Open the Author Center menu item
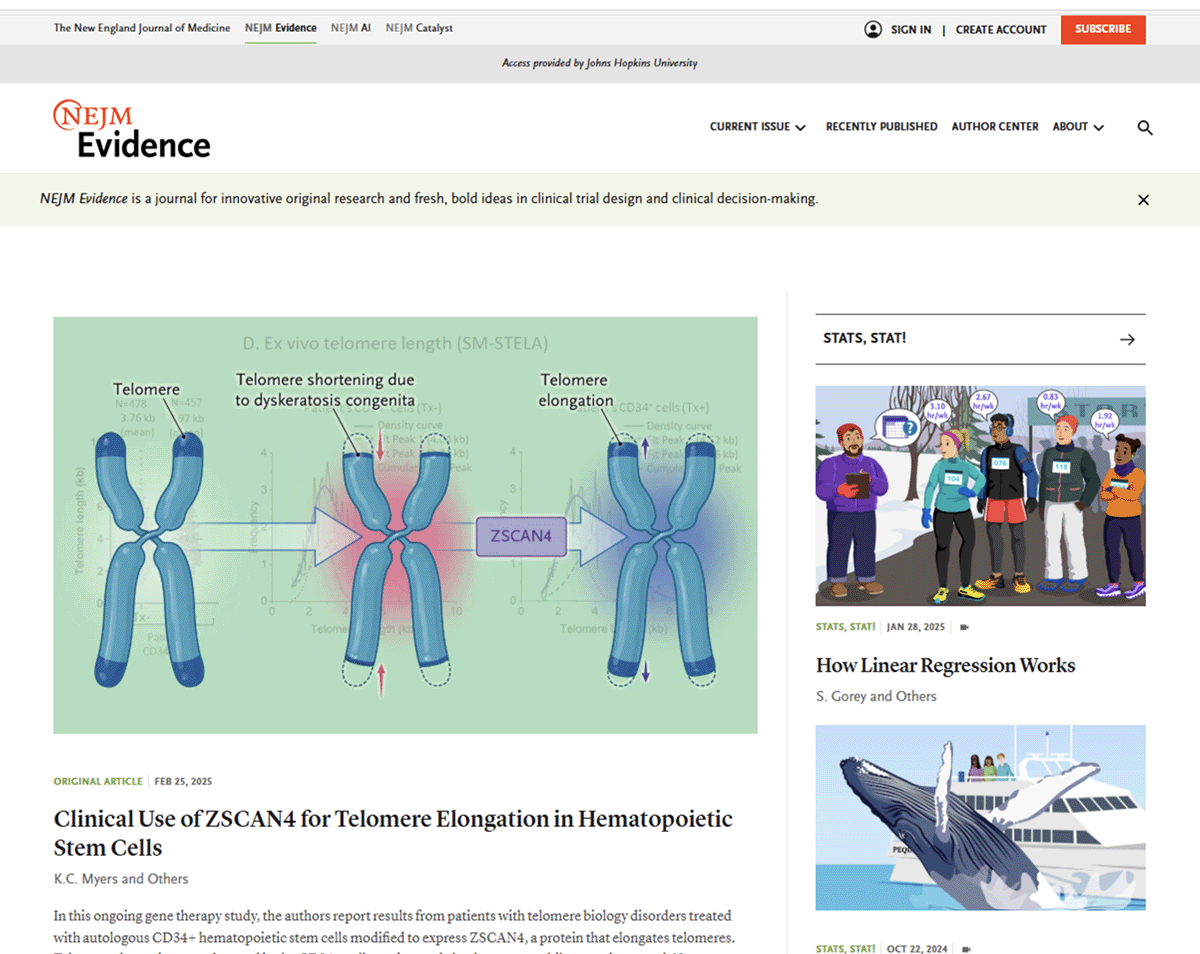 tap(995, 127)
